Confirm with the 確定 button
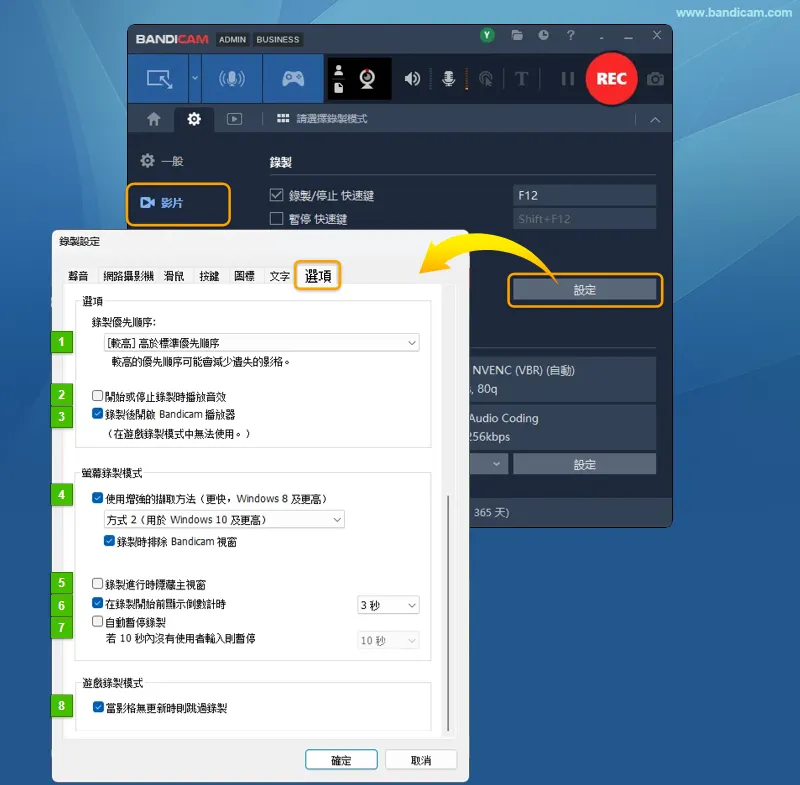The height and width of the screenshot is (785, 800). point(341,760)
